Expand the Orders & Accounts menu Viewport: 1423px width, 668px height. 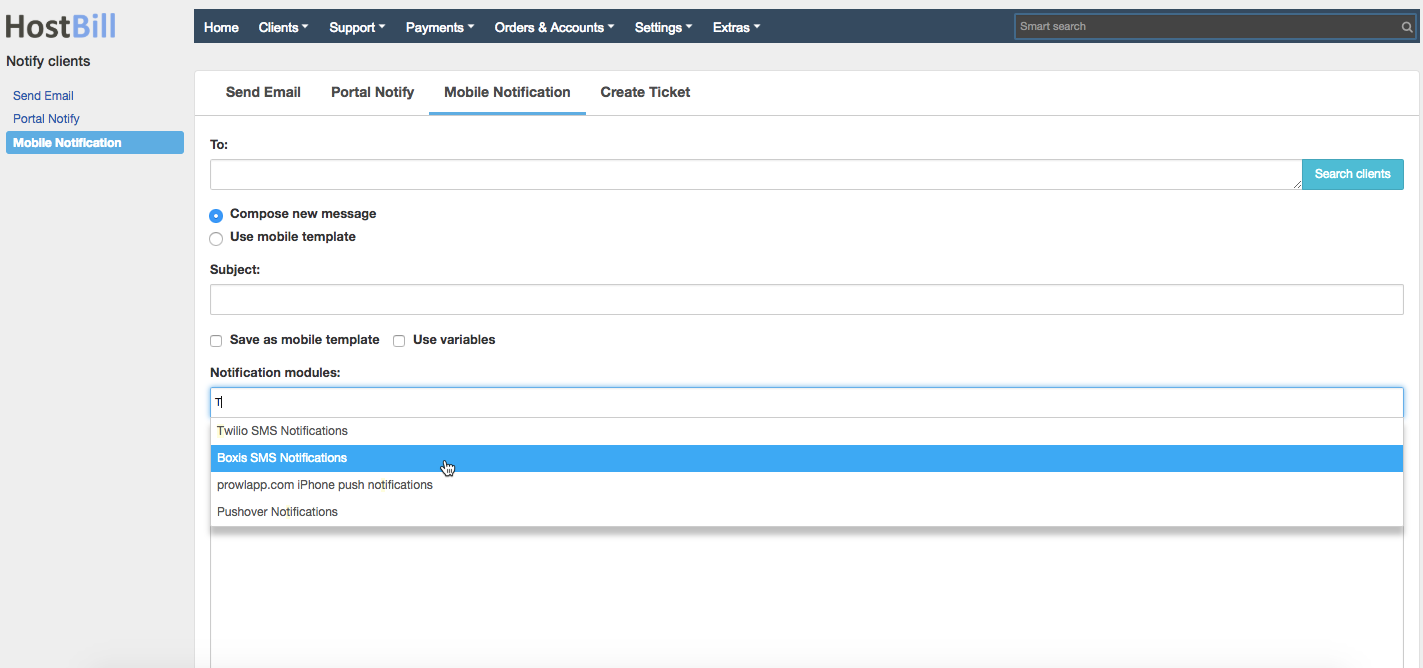pos(552,27)
